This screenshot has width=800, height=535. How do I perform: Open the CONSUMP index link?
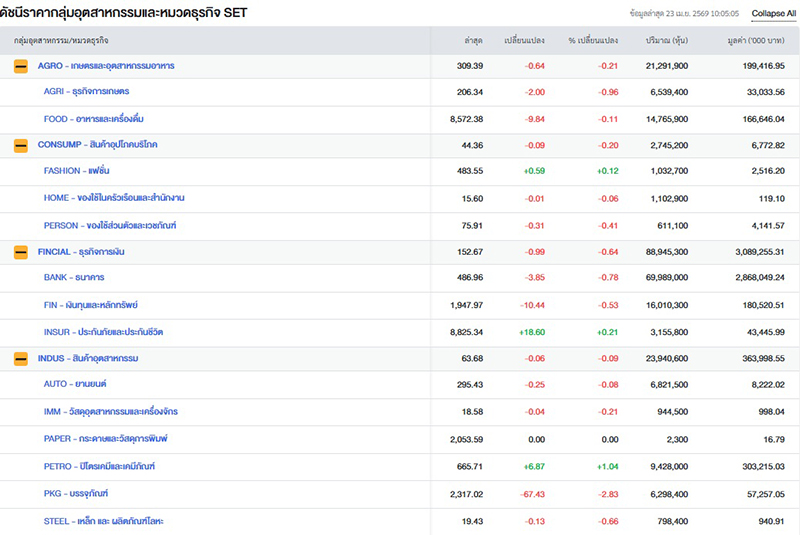pyautogui.click(x=97, y=145)
